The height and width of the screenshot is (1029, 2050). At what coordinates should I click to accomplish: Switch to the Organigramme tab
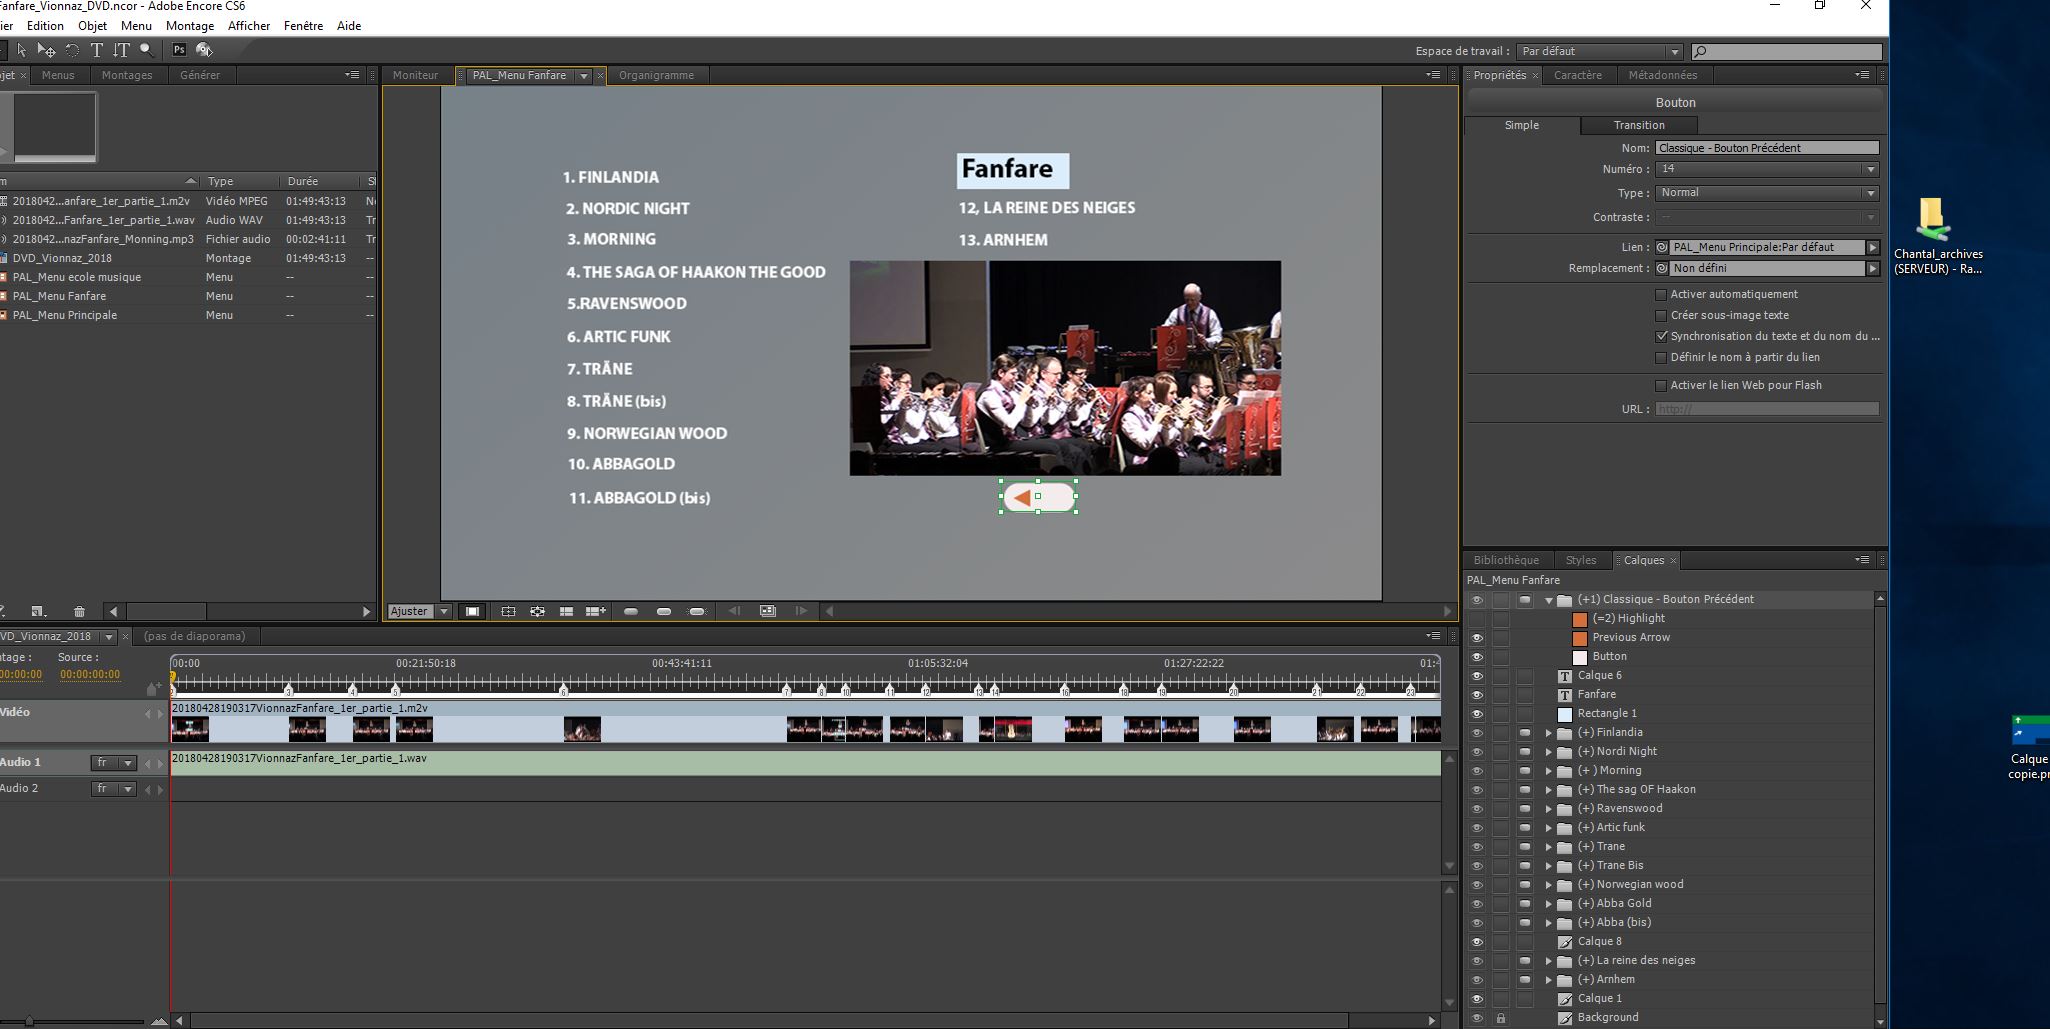coord(657,75)
